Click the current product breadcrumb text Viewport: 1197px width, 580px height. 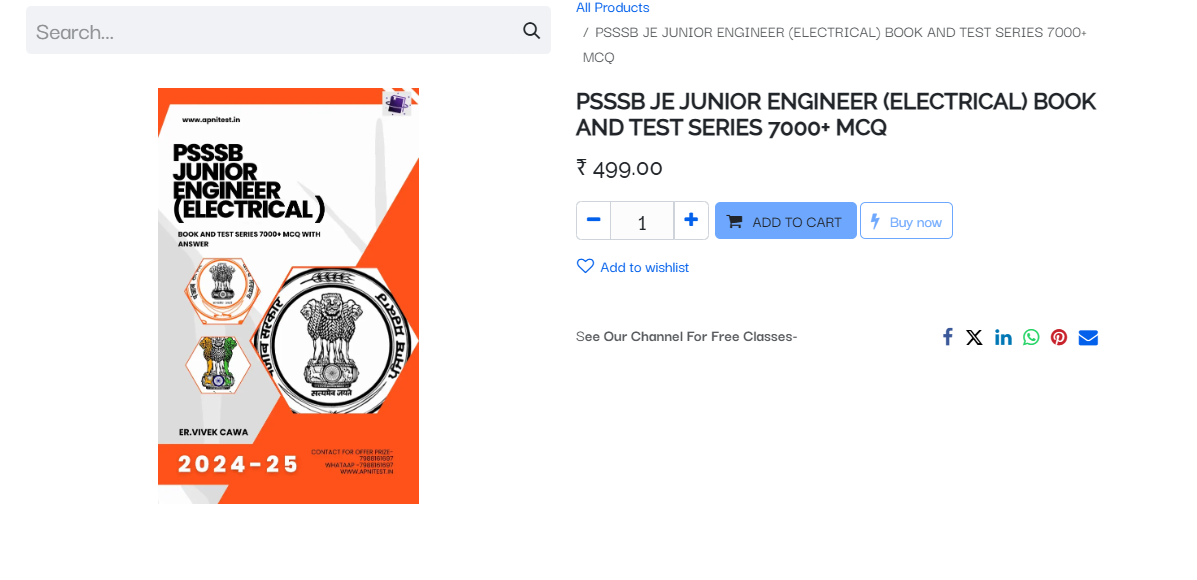pos(834,44)
